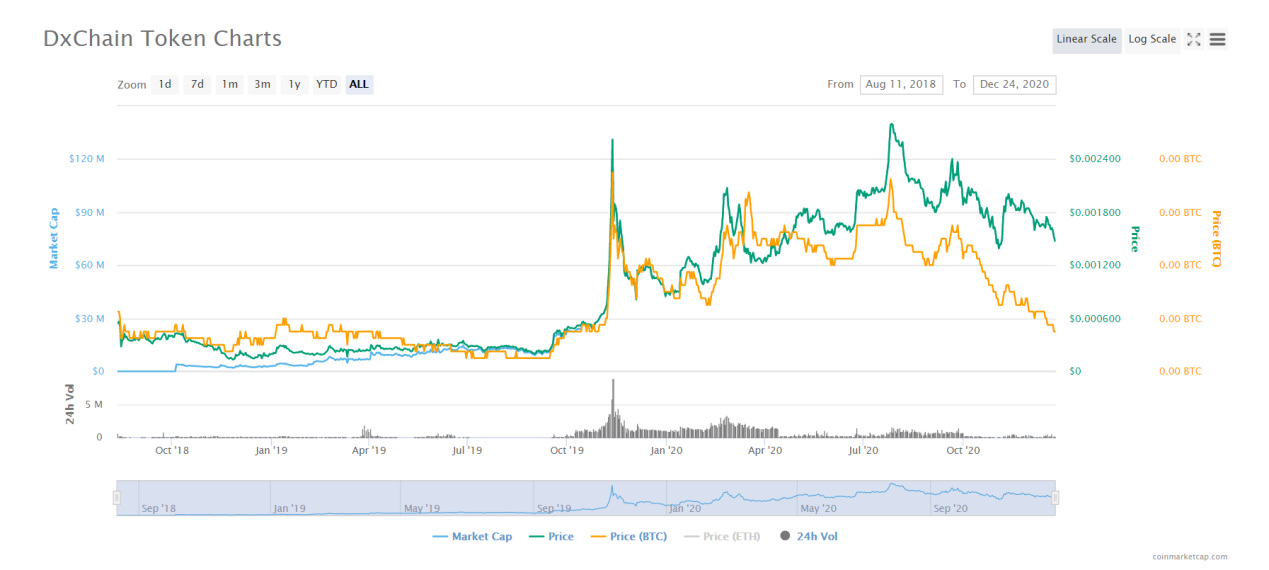Toggle the 24h Vol legend dot

point(785,536)
